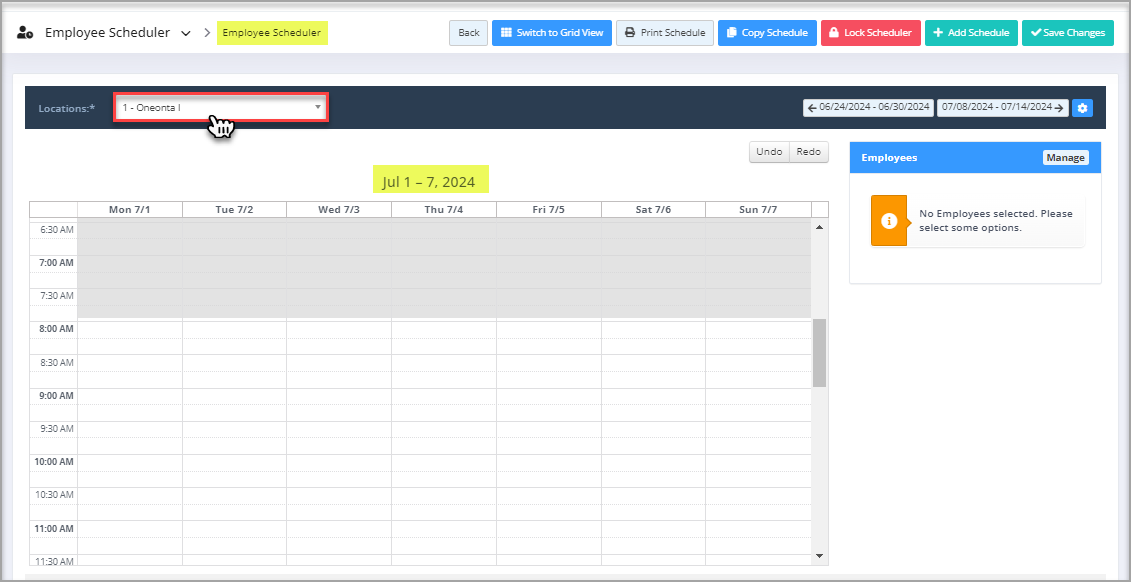Print the schedule
The width and height of the screenshot is (1131, 582).
(665, 32)
